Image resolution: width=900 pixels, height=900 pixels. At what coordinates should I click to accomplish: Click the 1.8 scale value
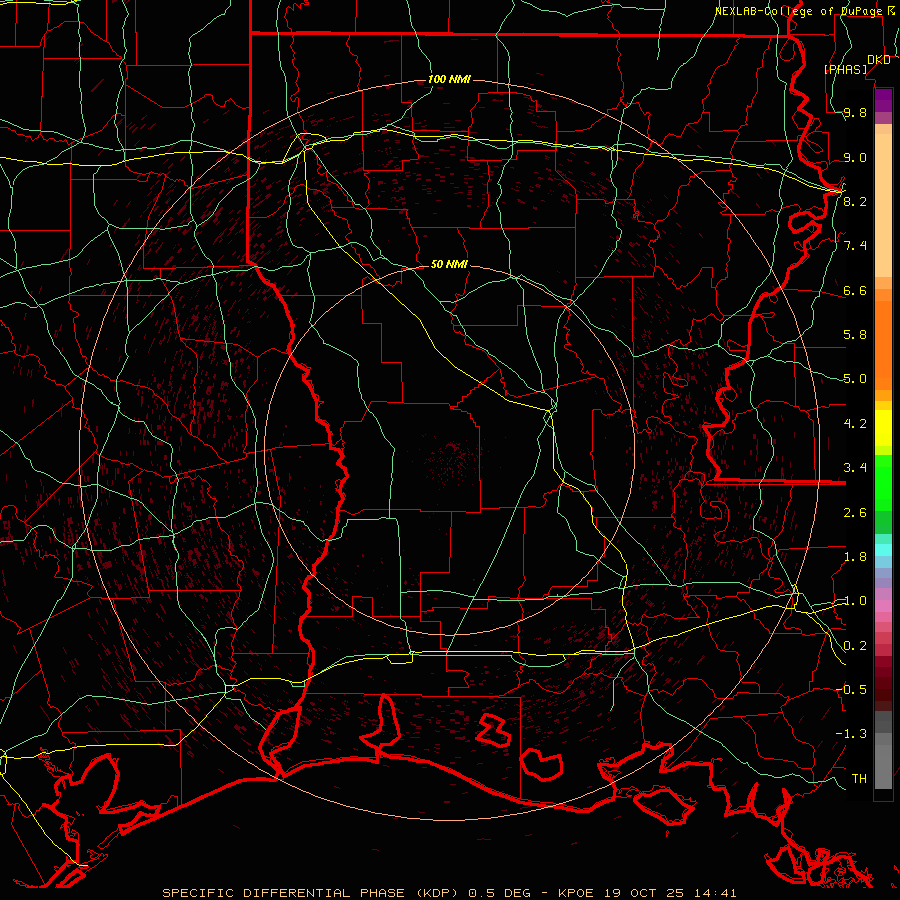pos(855,557)
